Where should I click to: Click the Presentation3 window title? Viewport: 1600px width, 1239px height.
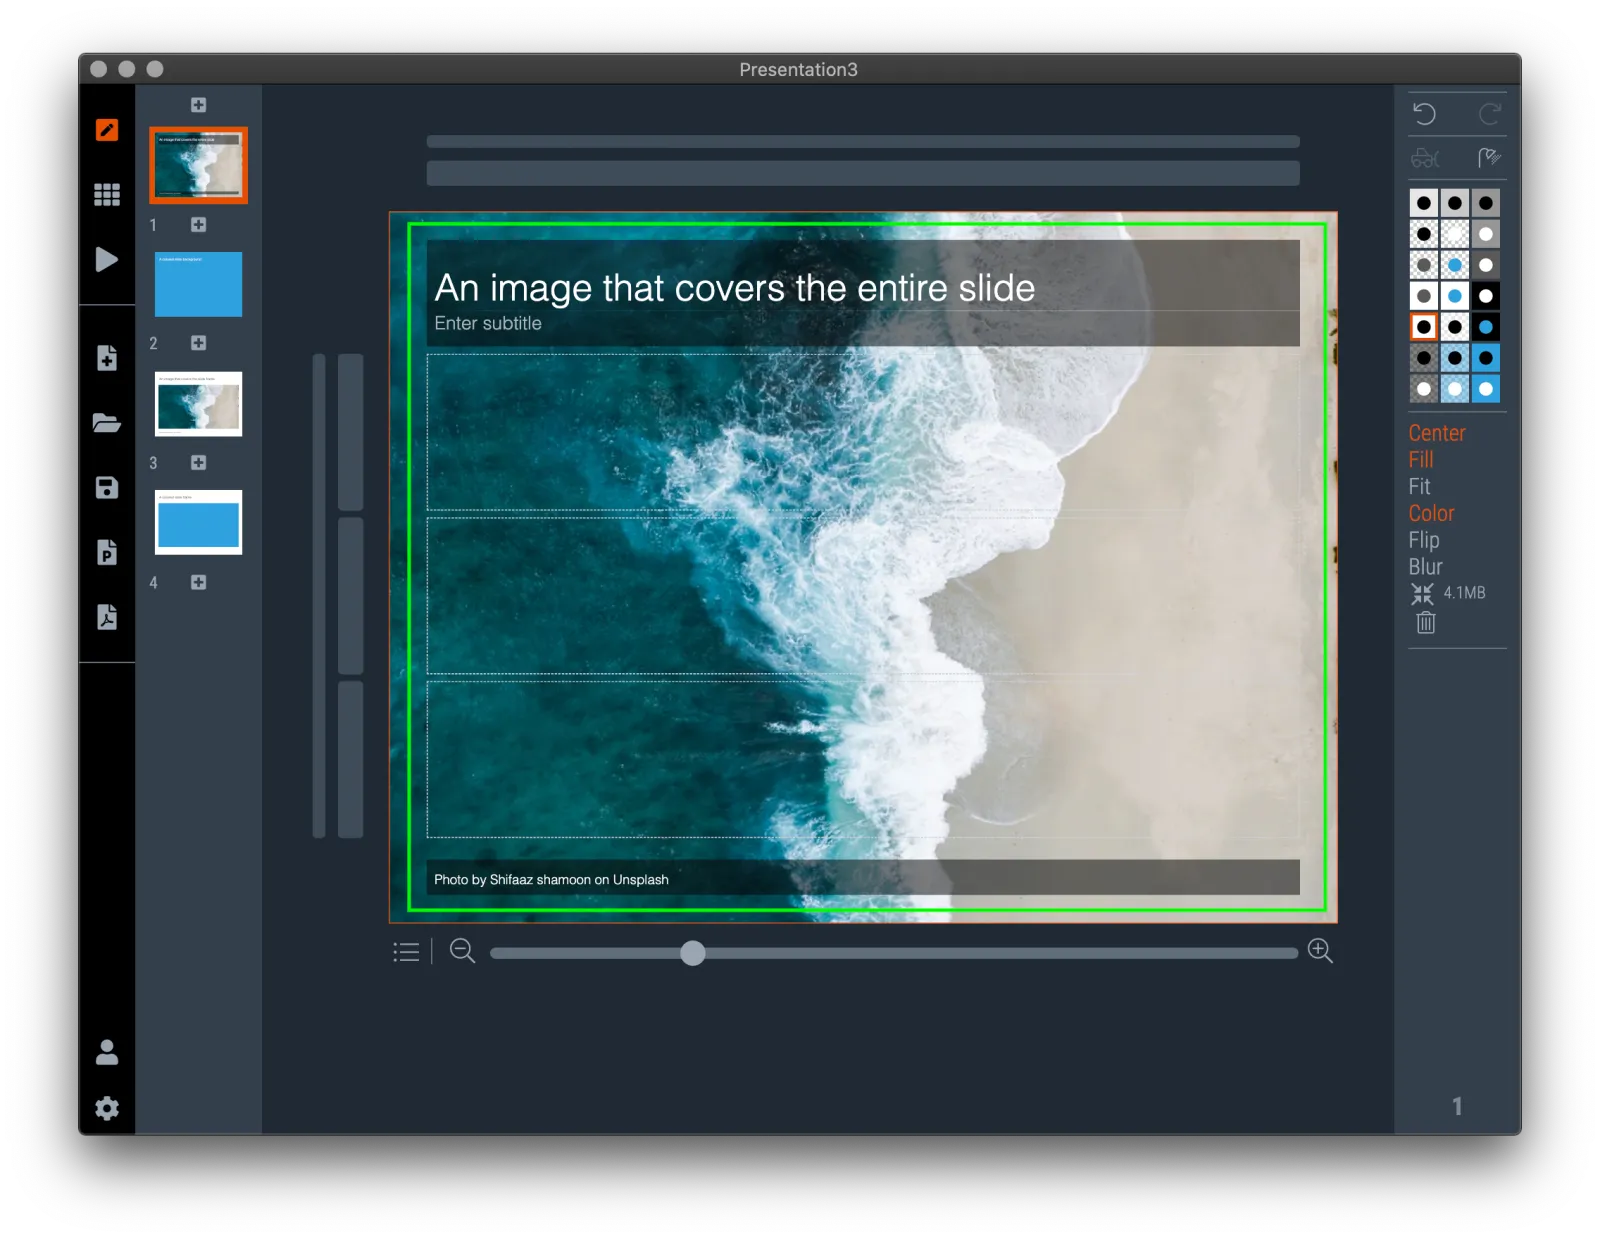[798, 69]
